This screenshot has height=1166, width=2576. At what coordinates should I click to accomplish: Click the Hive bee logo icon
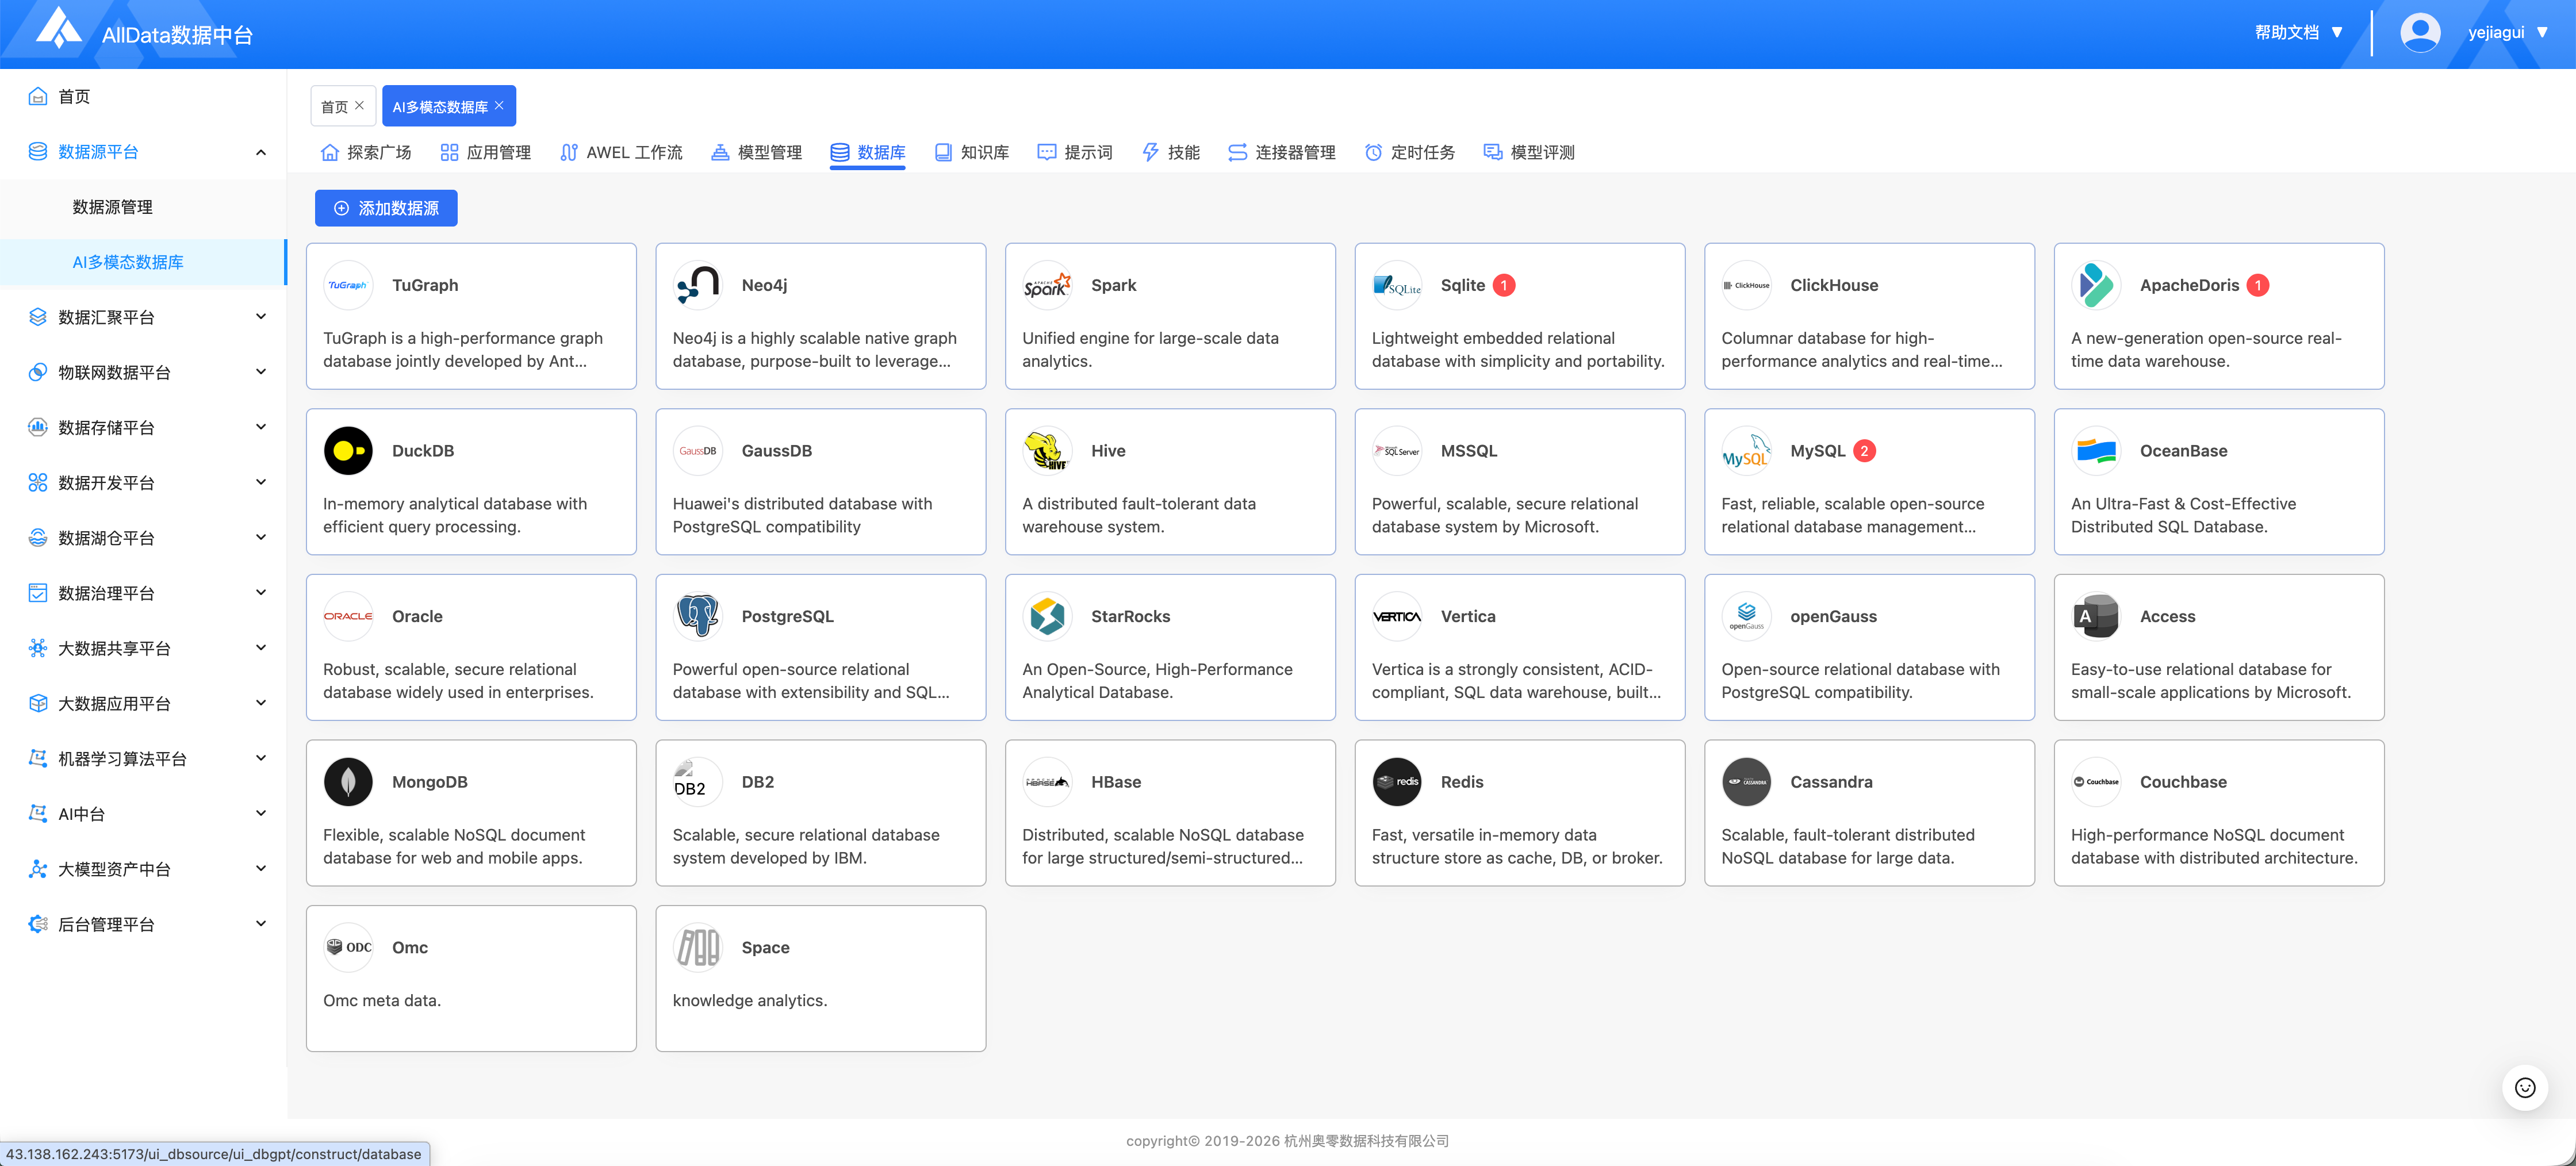pyautogui.click(x=1047, y=451)
